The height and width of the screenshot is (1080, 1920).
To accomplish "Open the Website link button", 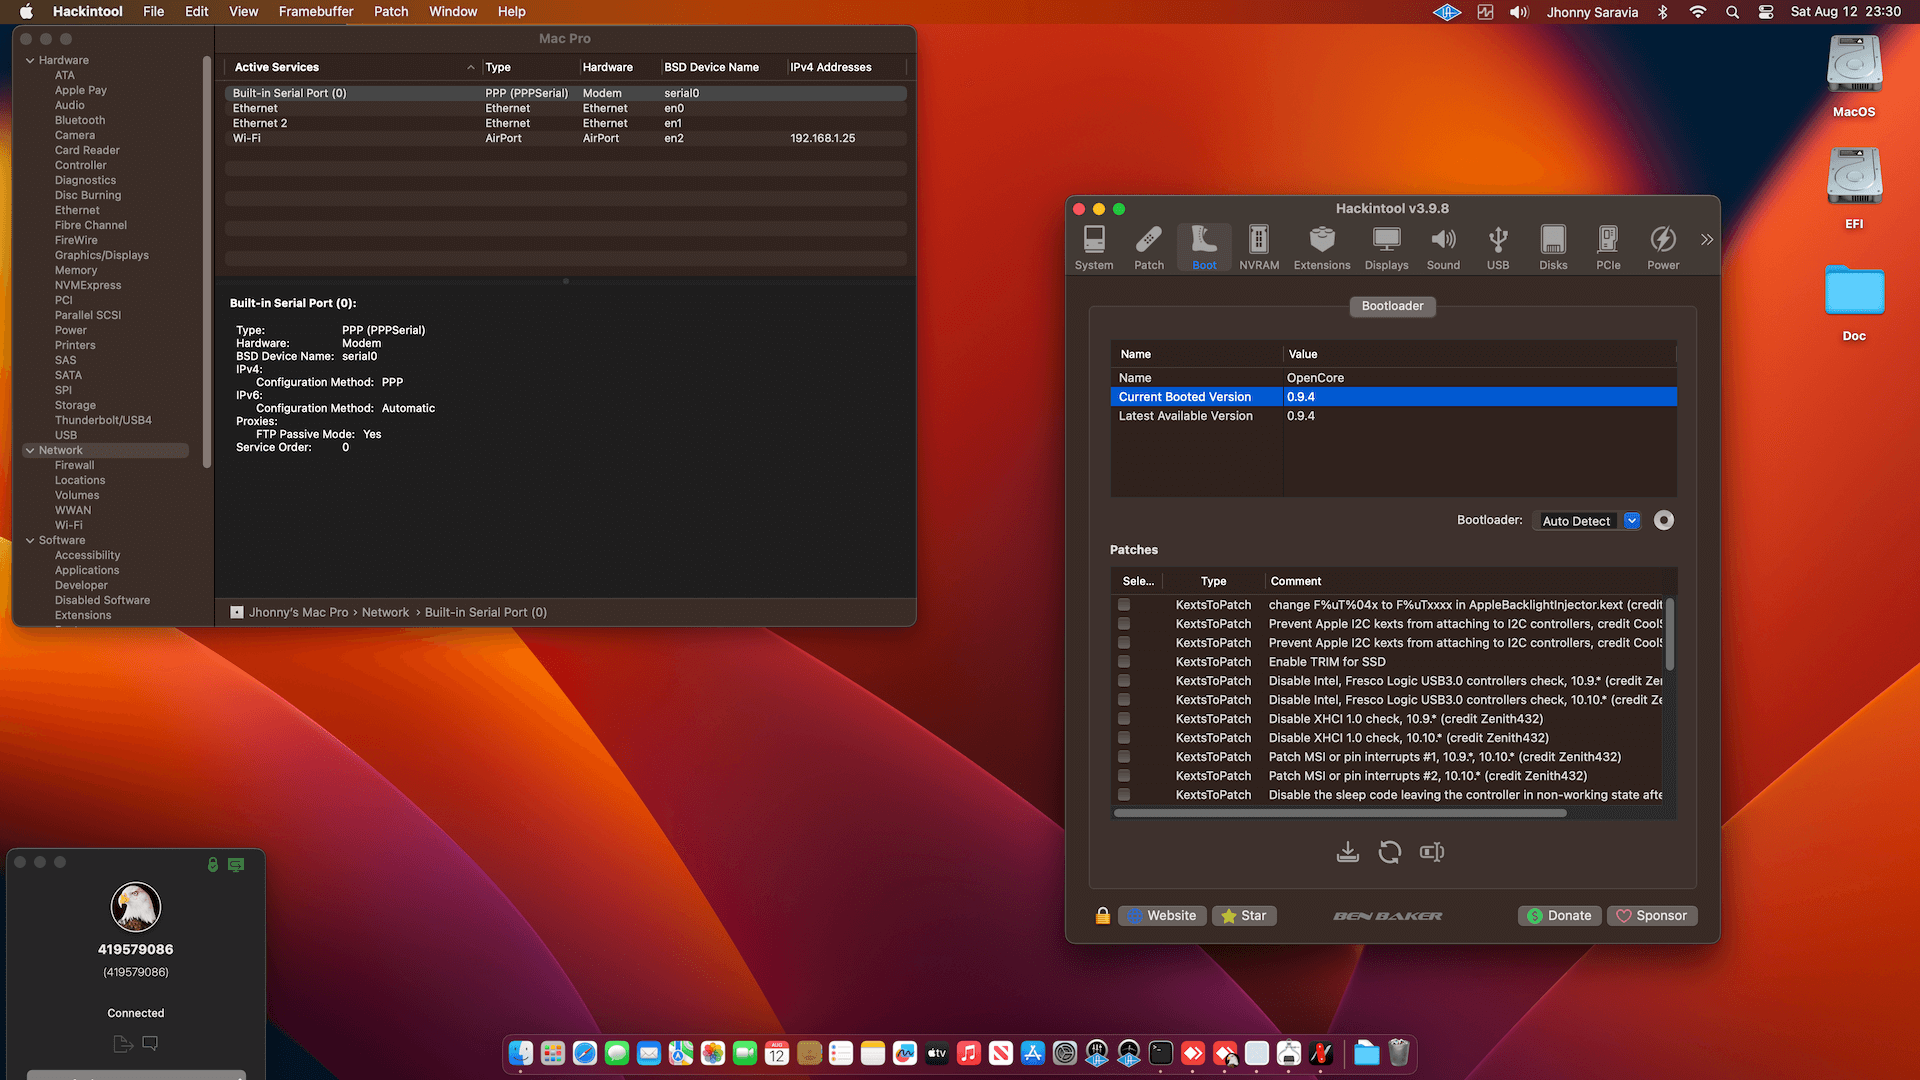I will tap(1161, 916).
